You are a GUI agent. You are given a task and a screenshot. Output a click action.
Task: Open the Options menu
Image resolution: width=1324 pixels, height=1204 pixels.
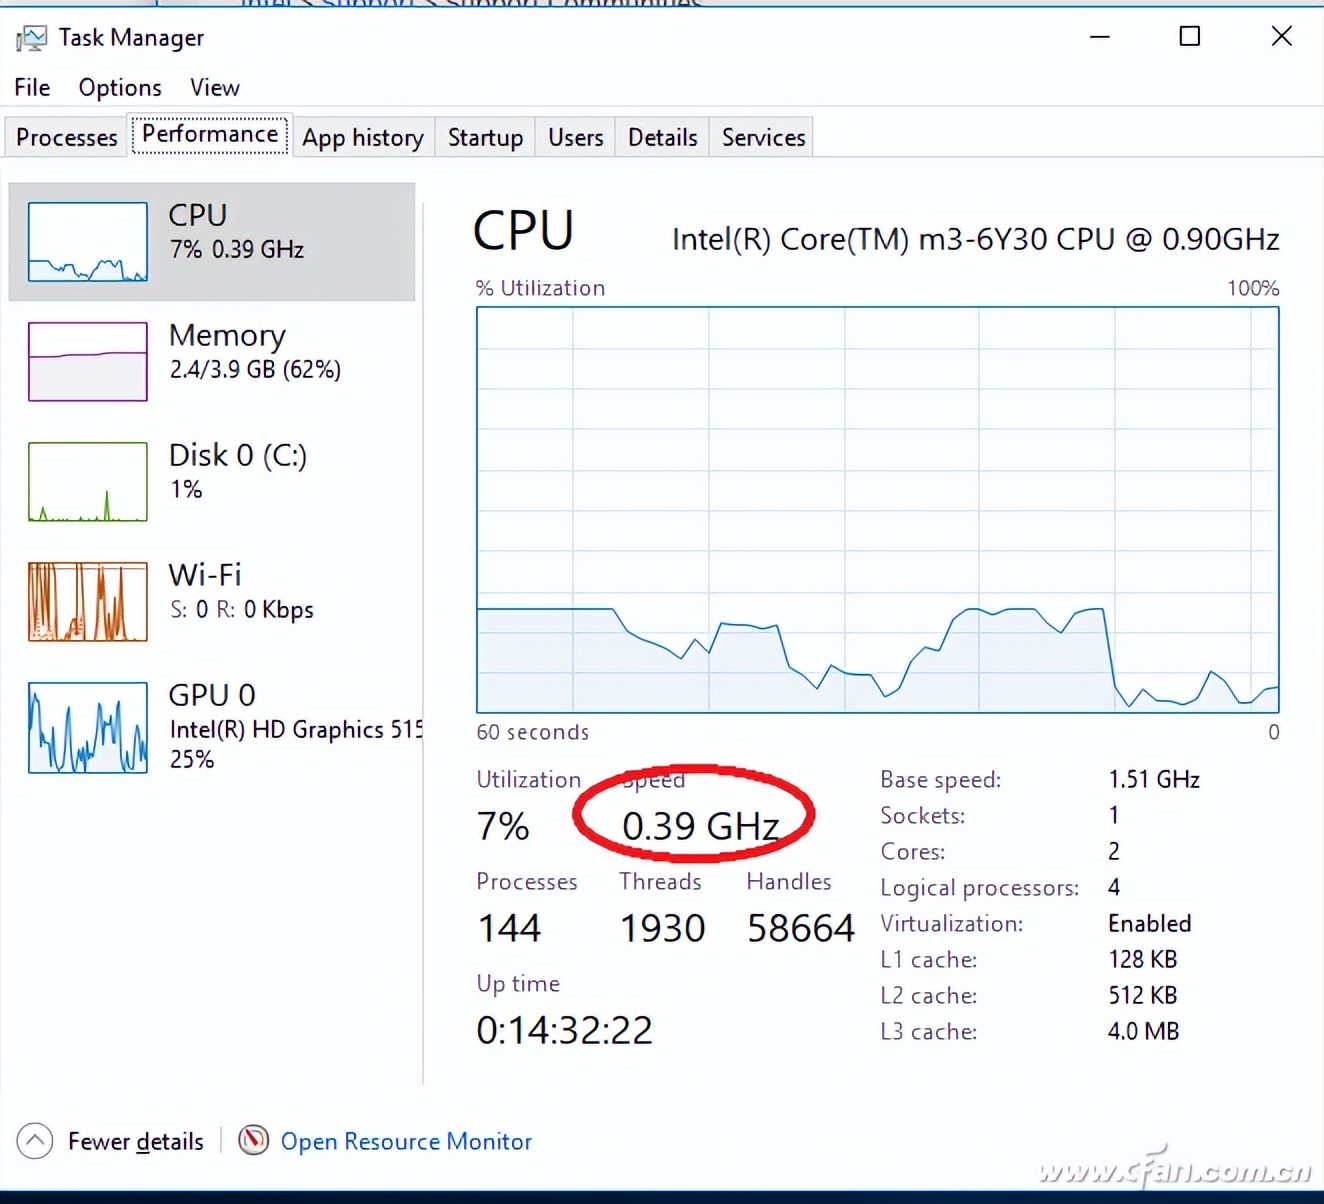pos(120,88)
